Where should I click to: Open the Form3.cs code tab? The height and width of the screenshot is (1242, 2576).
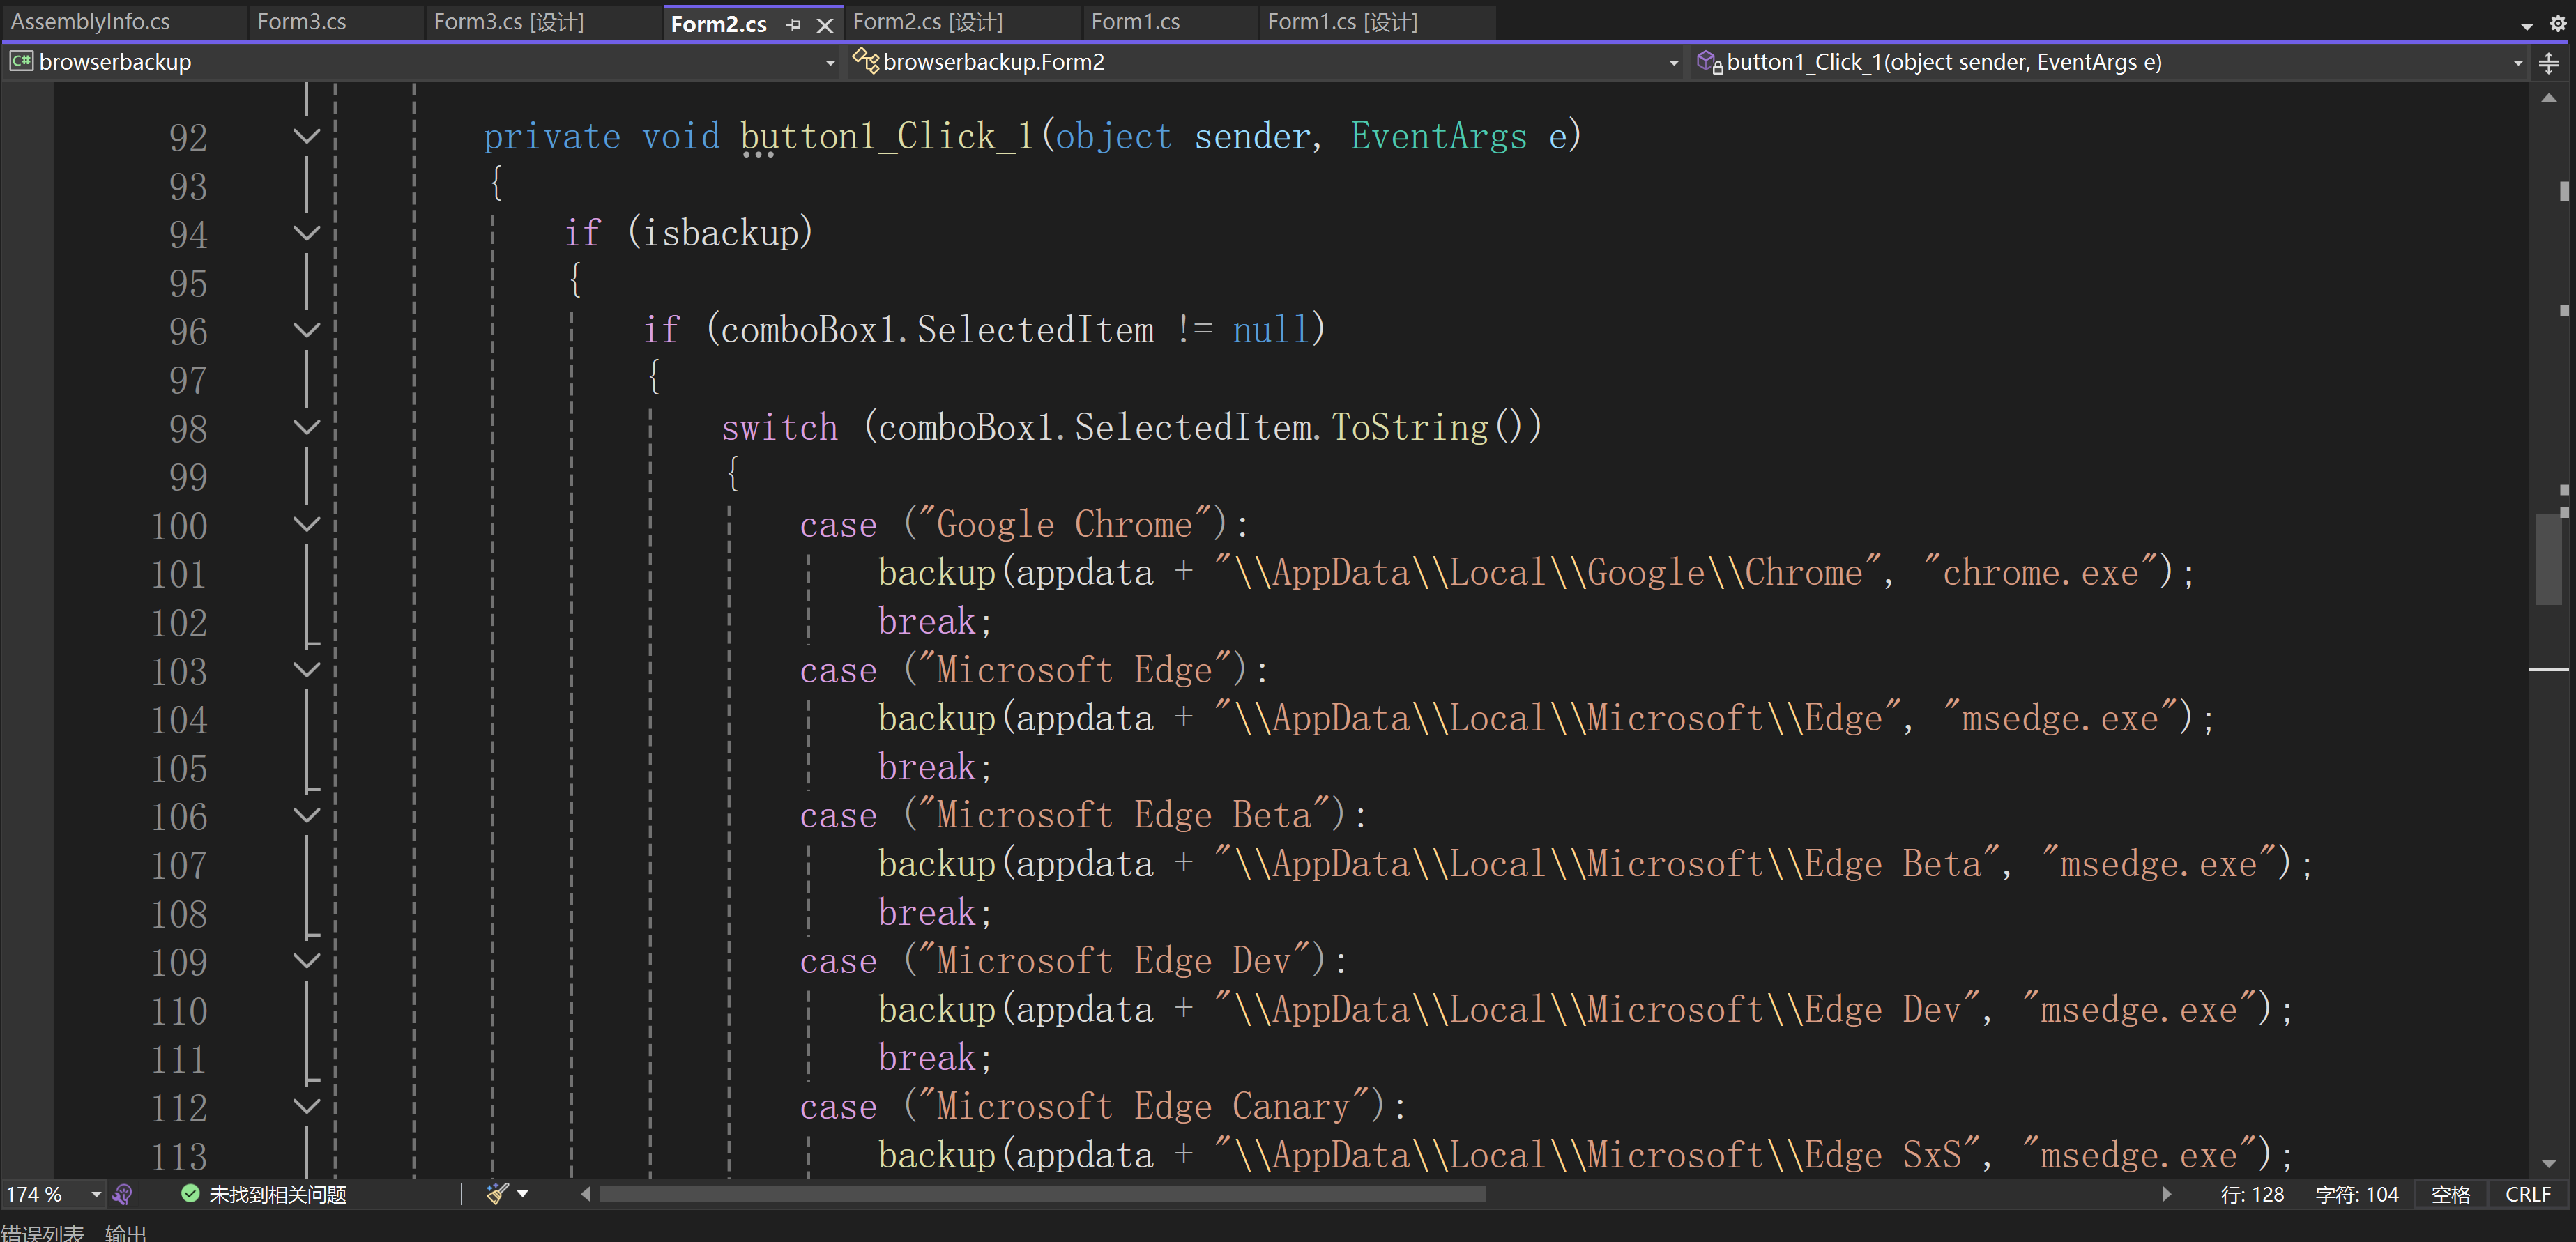[x=301, y=21]
